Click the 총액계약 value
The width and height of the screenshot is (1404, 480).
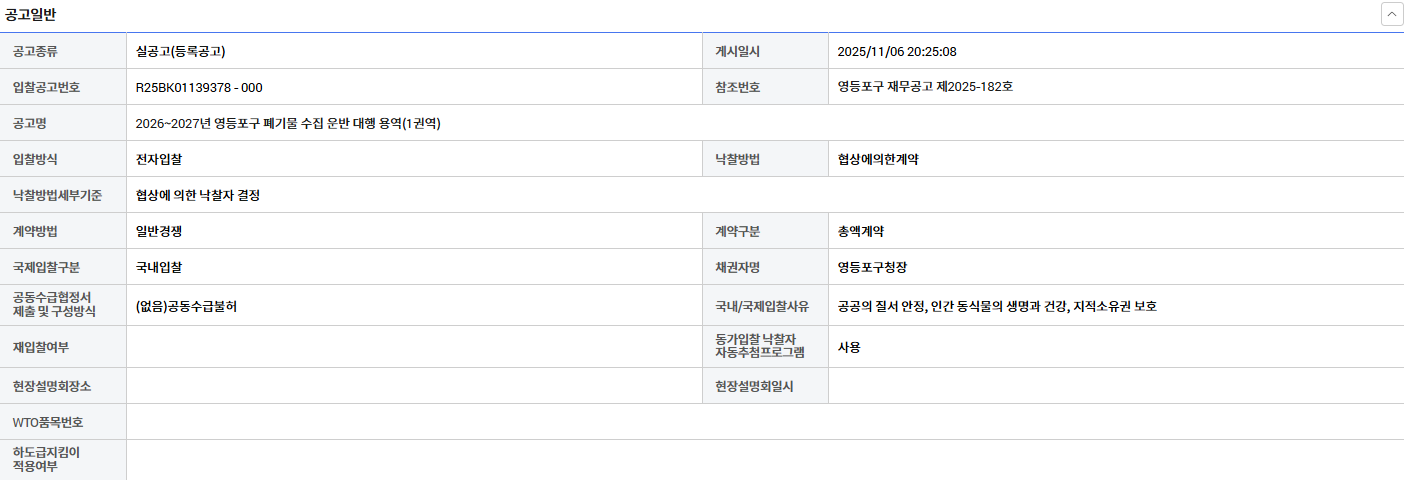pyautogui.click(x=861, y=231)
